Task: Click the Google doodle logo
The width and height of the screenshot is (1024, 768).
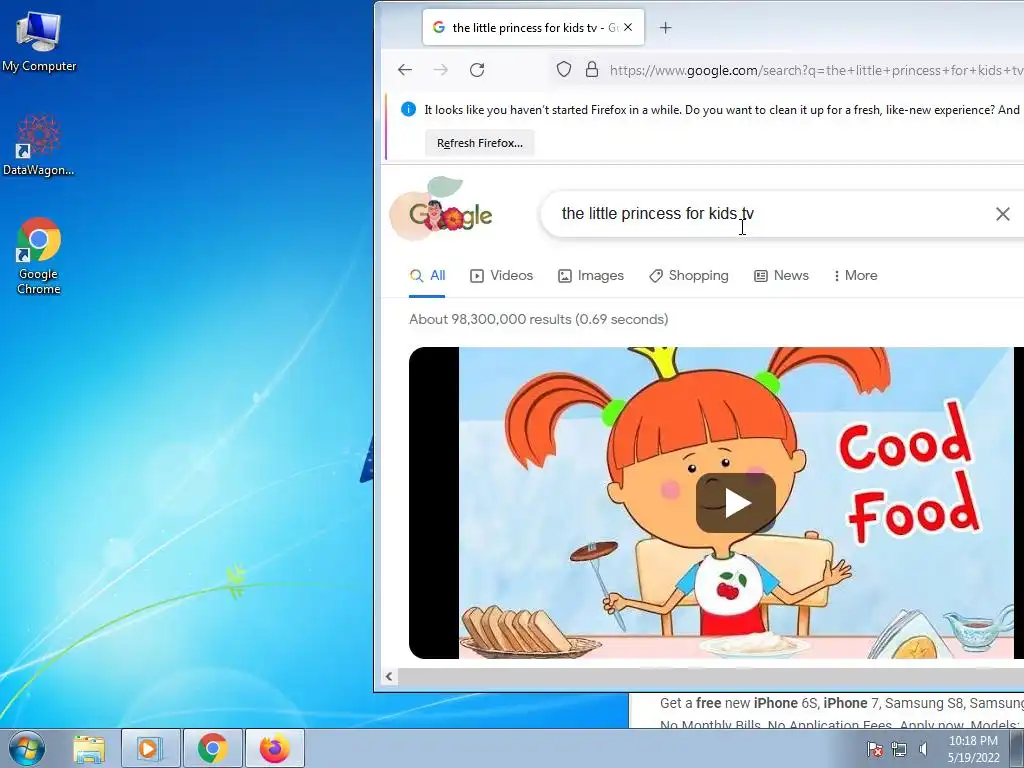Action: 441,209
